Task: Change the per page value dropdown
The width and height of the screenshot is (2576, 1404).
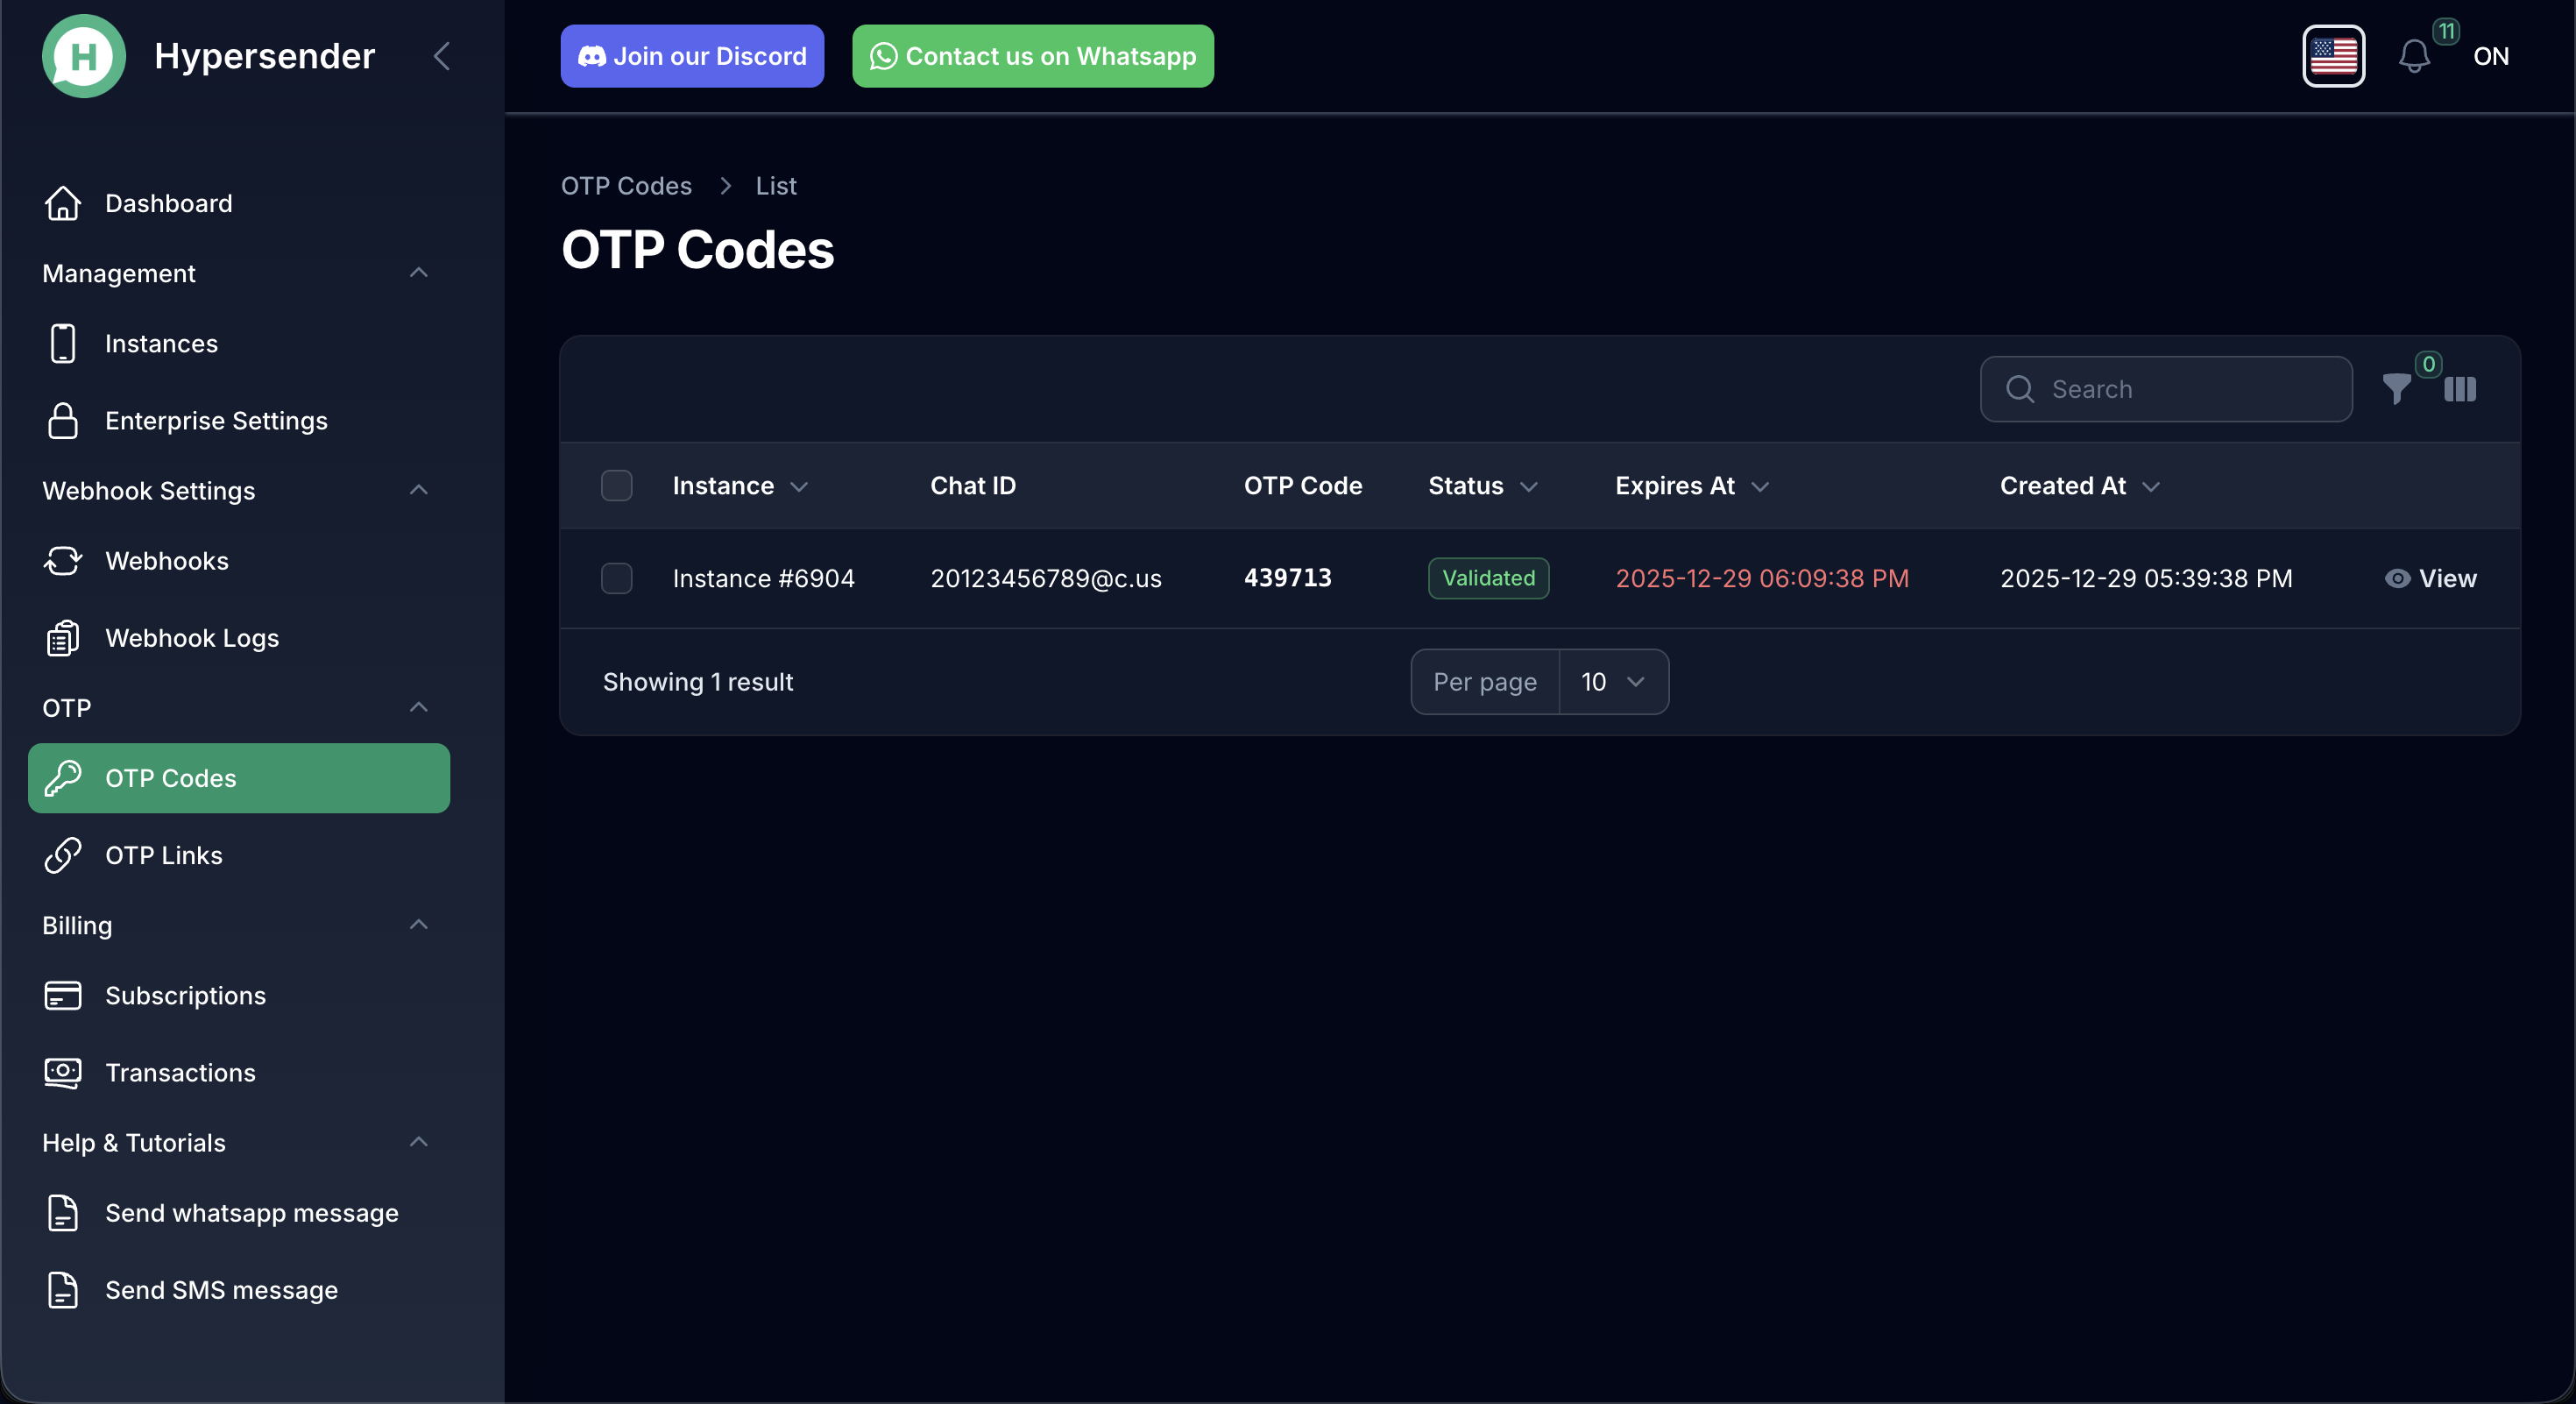Action: coord(1612,681)
